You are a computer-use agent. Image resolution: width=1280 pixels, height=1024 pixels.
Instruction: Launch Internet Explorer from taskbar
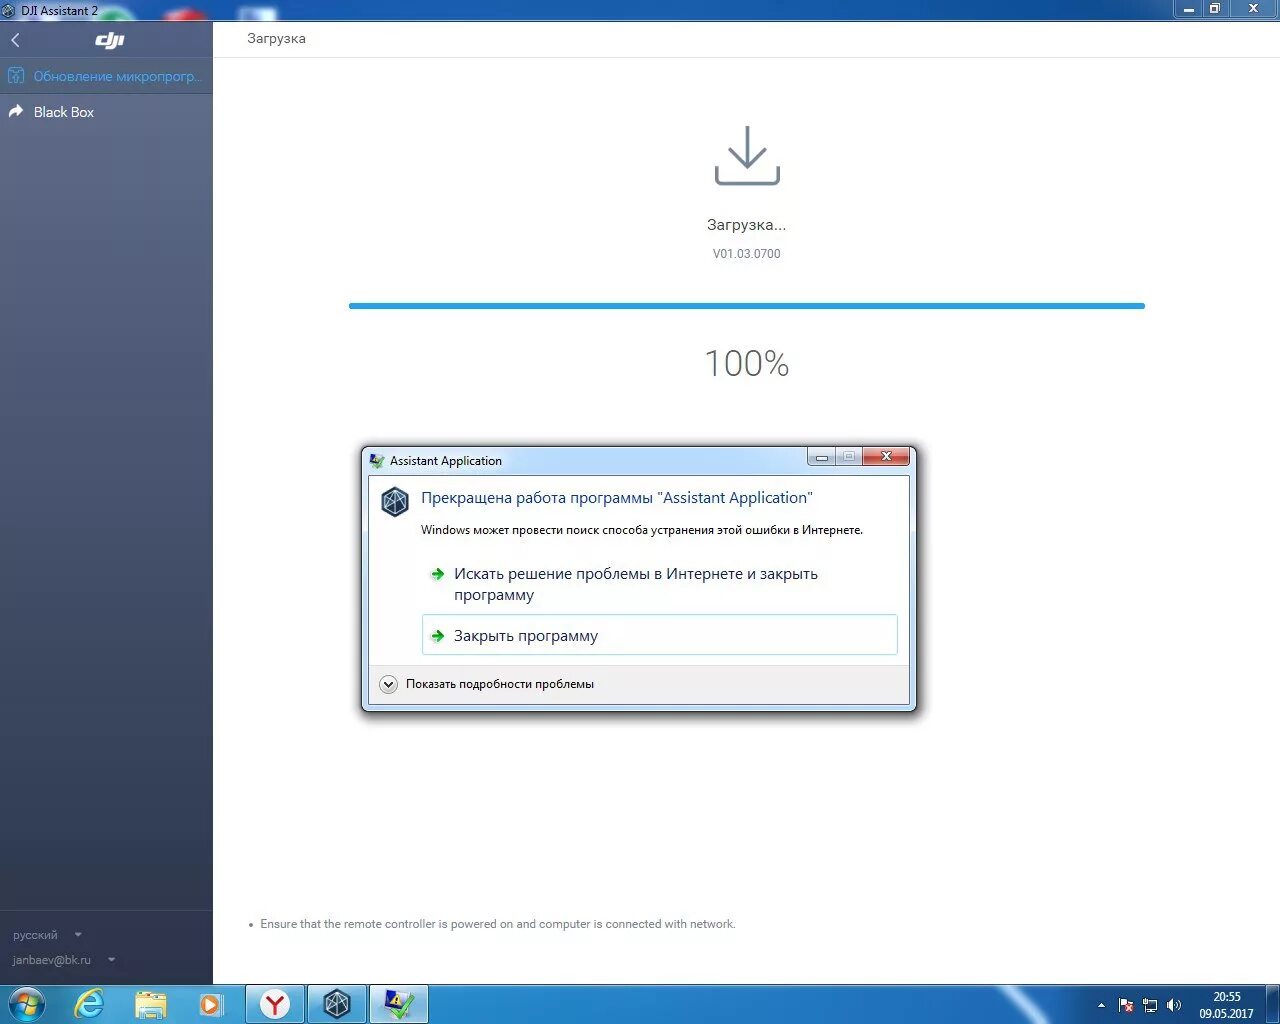(89, 1003)
